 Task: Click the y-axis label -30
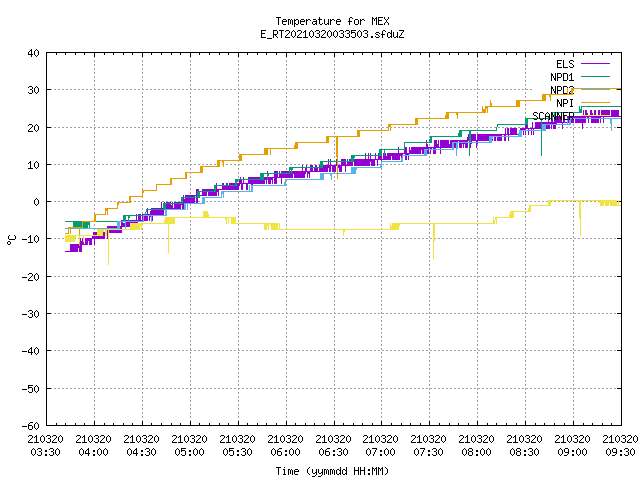[31, 314]
